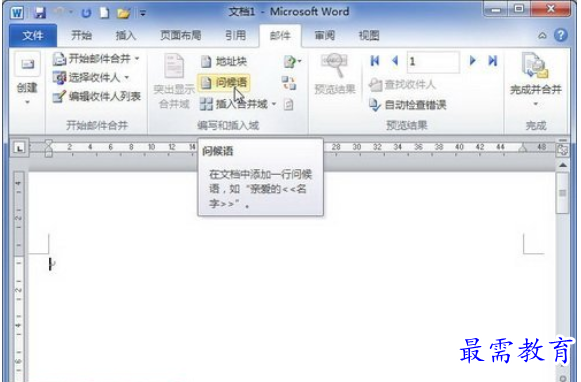Click the vertical scrollbar thumb
581x382 pixels.
coord(562,193)
